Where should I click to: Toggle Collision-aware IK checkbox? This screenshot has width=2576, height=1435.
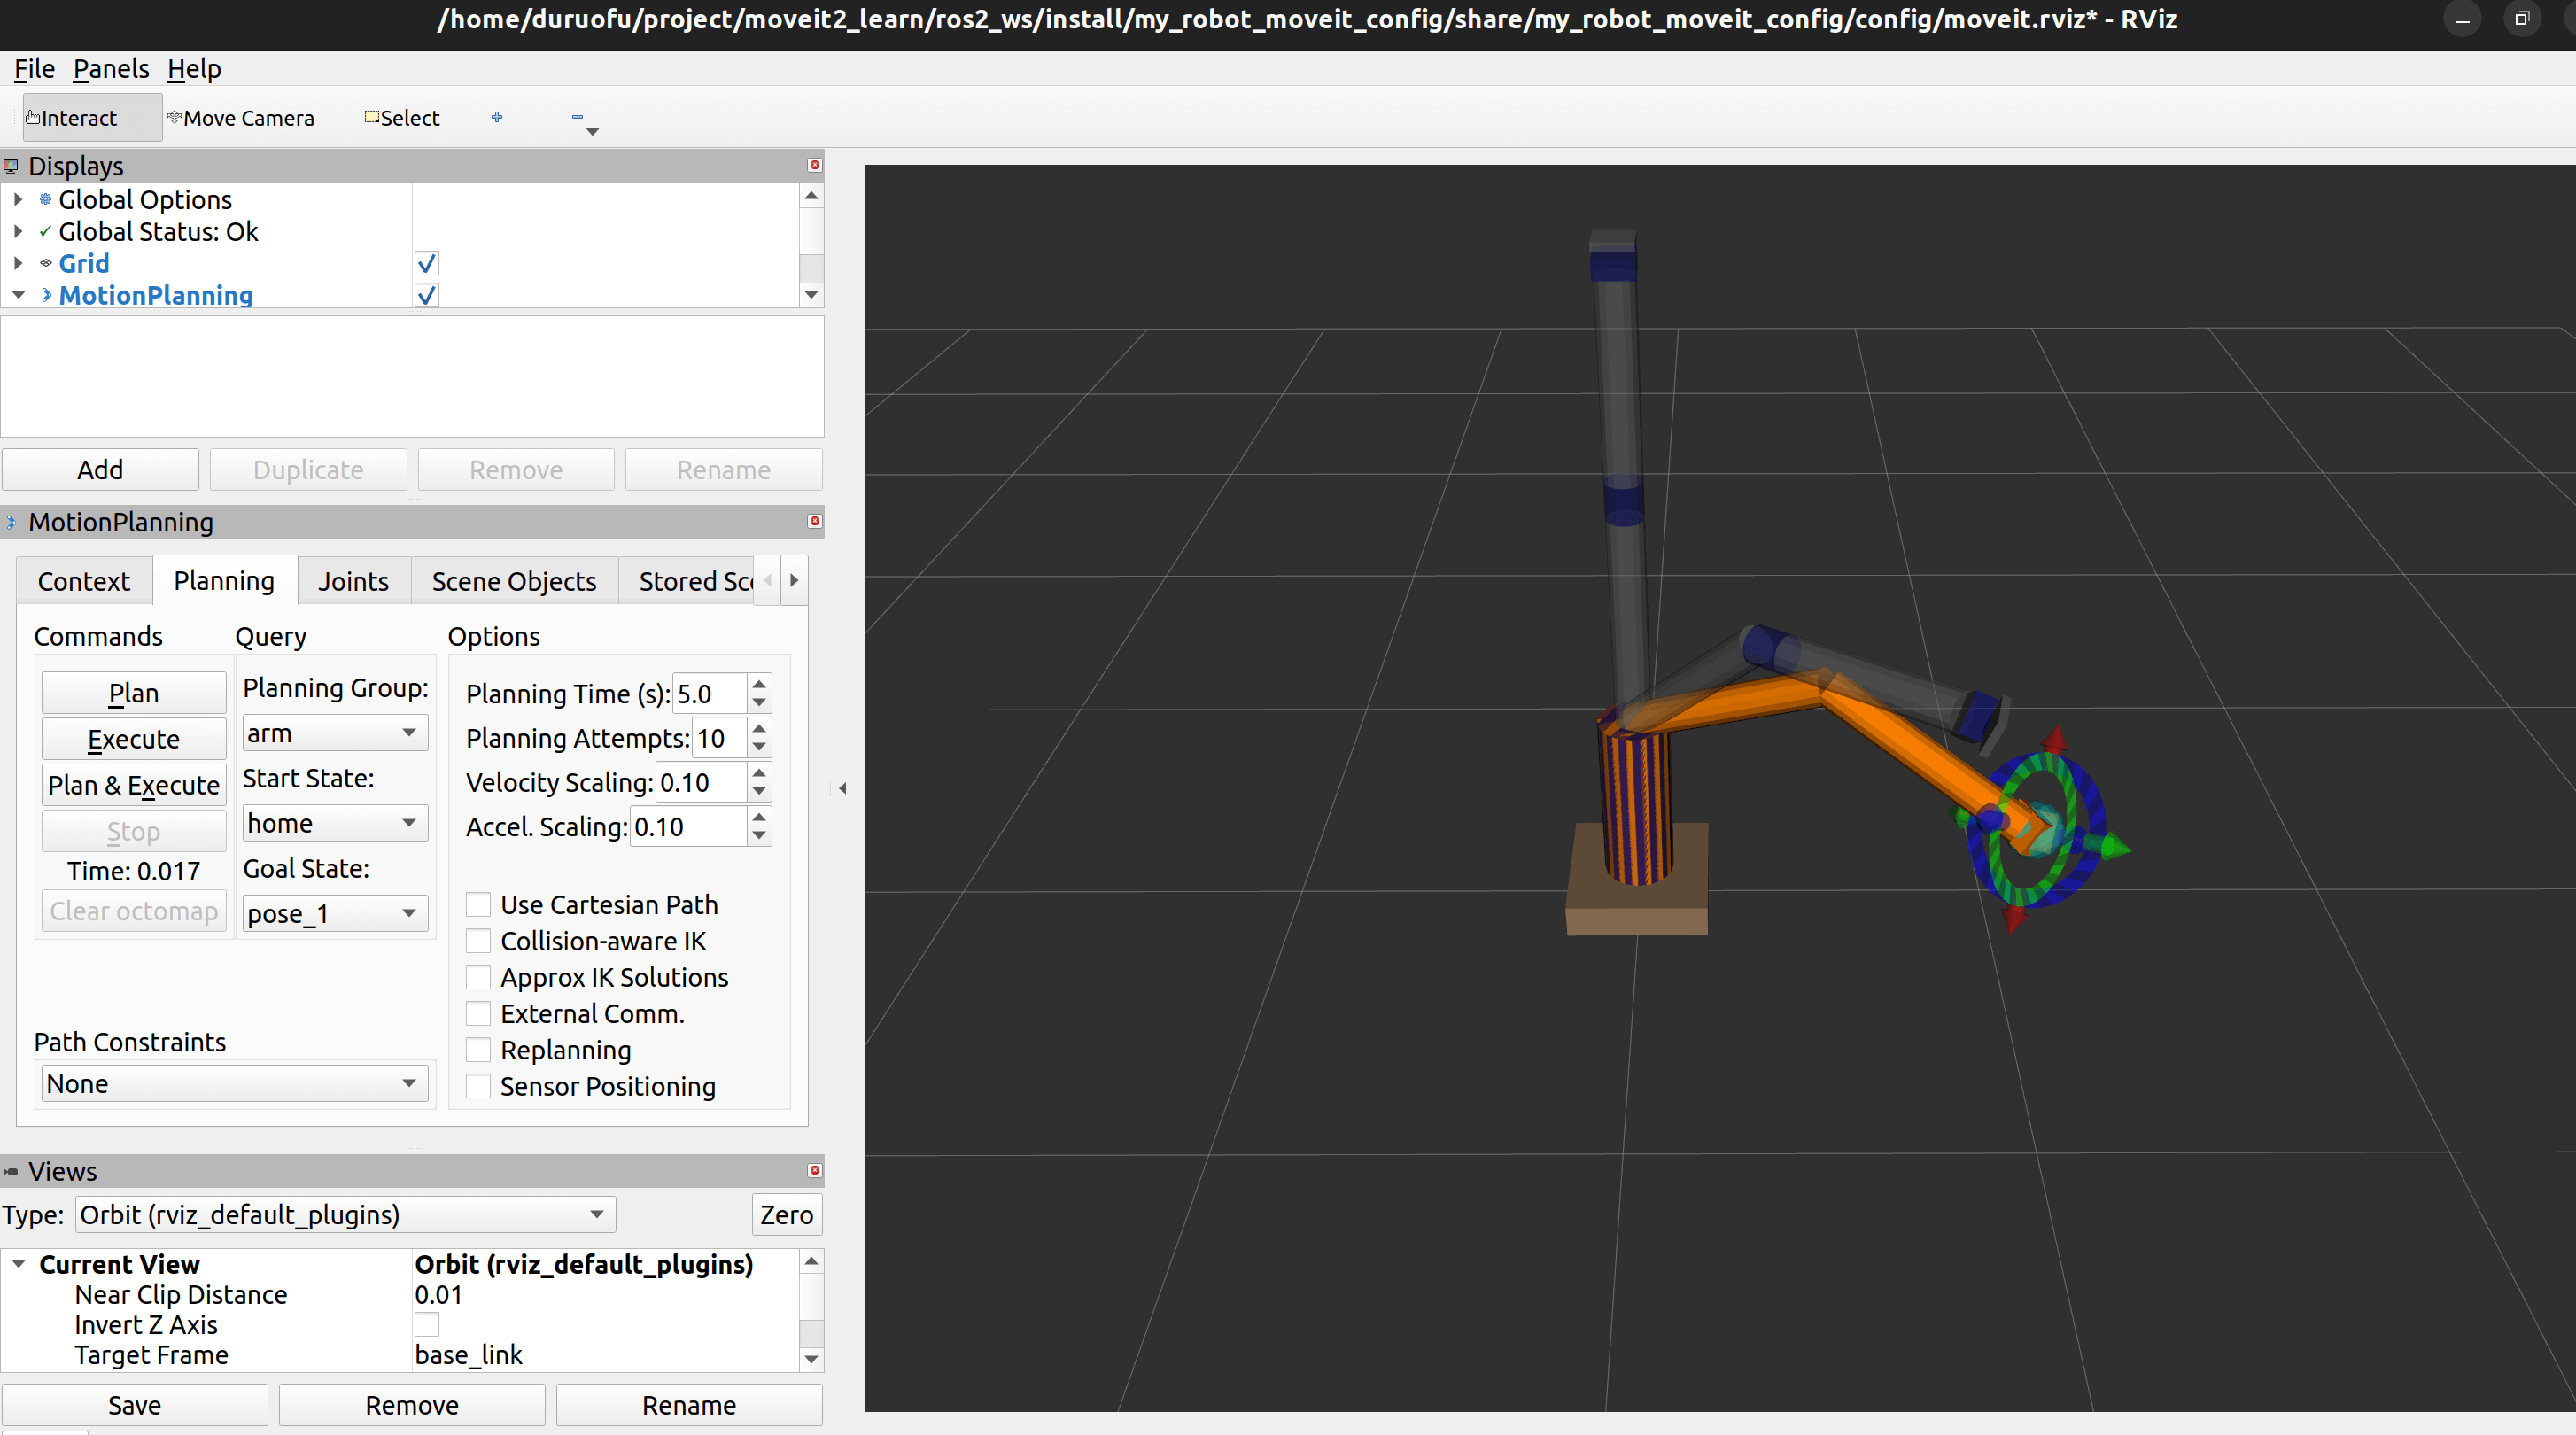coord(479,941)
